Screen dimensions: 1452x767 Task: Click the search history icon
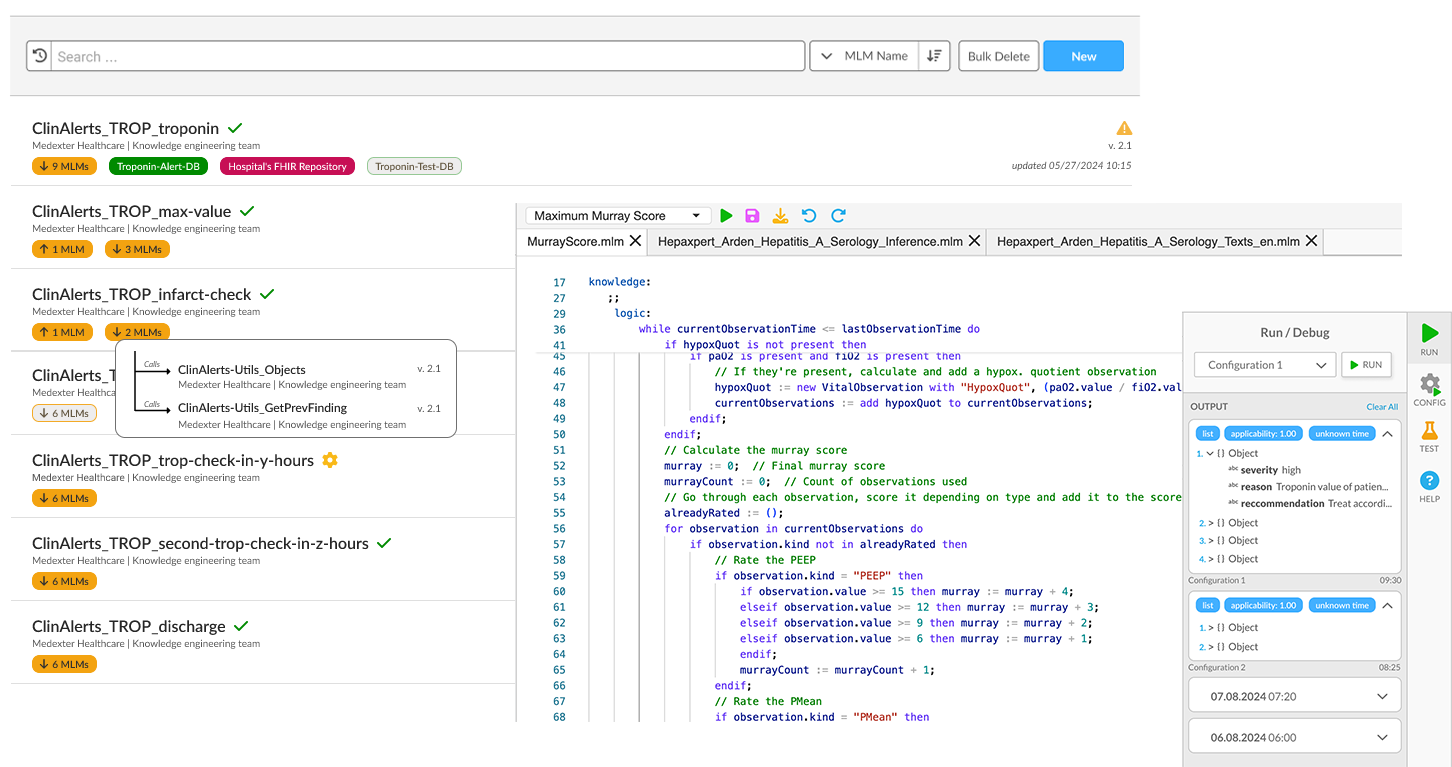pos(39,56)
